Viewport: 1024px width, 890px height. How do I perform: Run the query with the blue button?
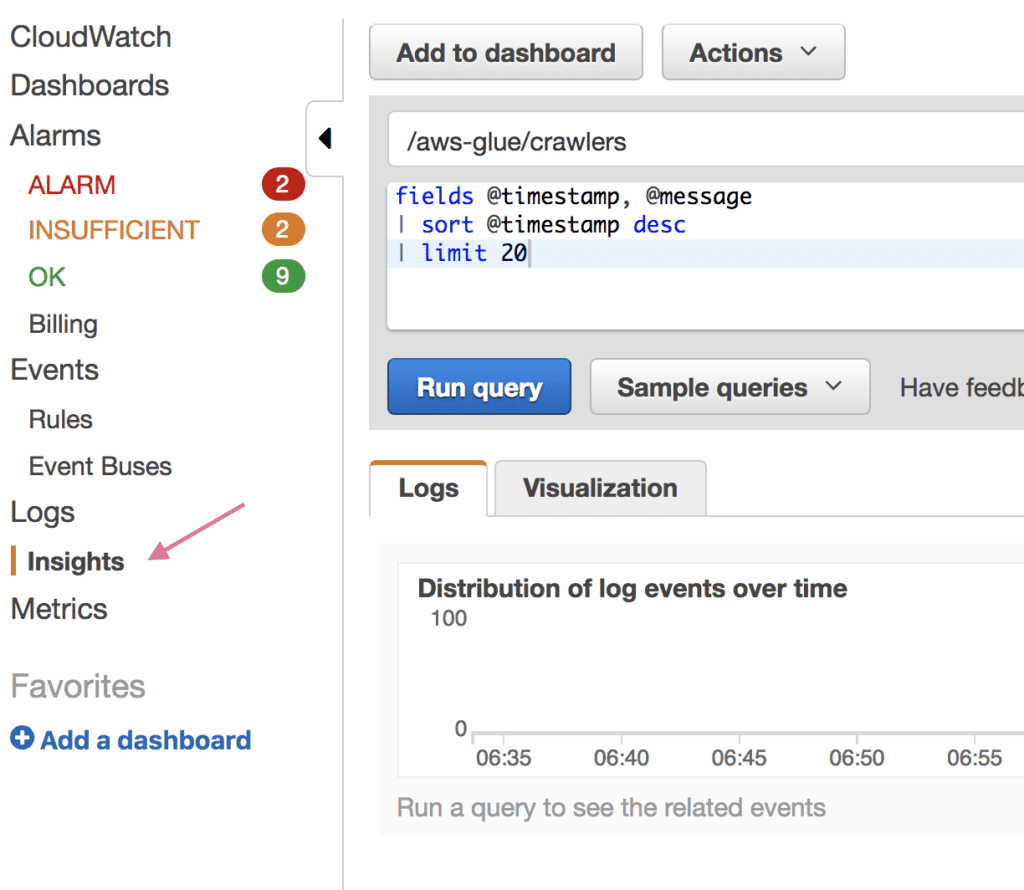[x=479, y=387]
